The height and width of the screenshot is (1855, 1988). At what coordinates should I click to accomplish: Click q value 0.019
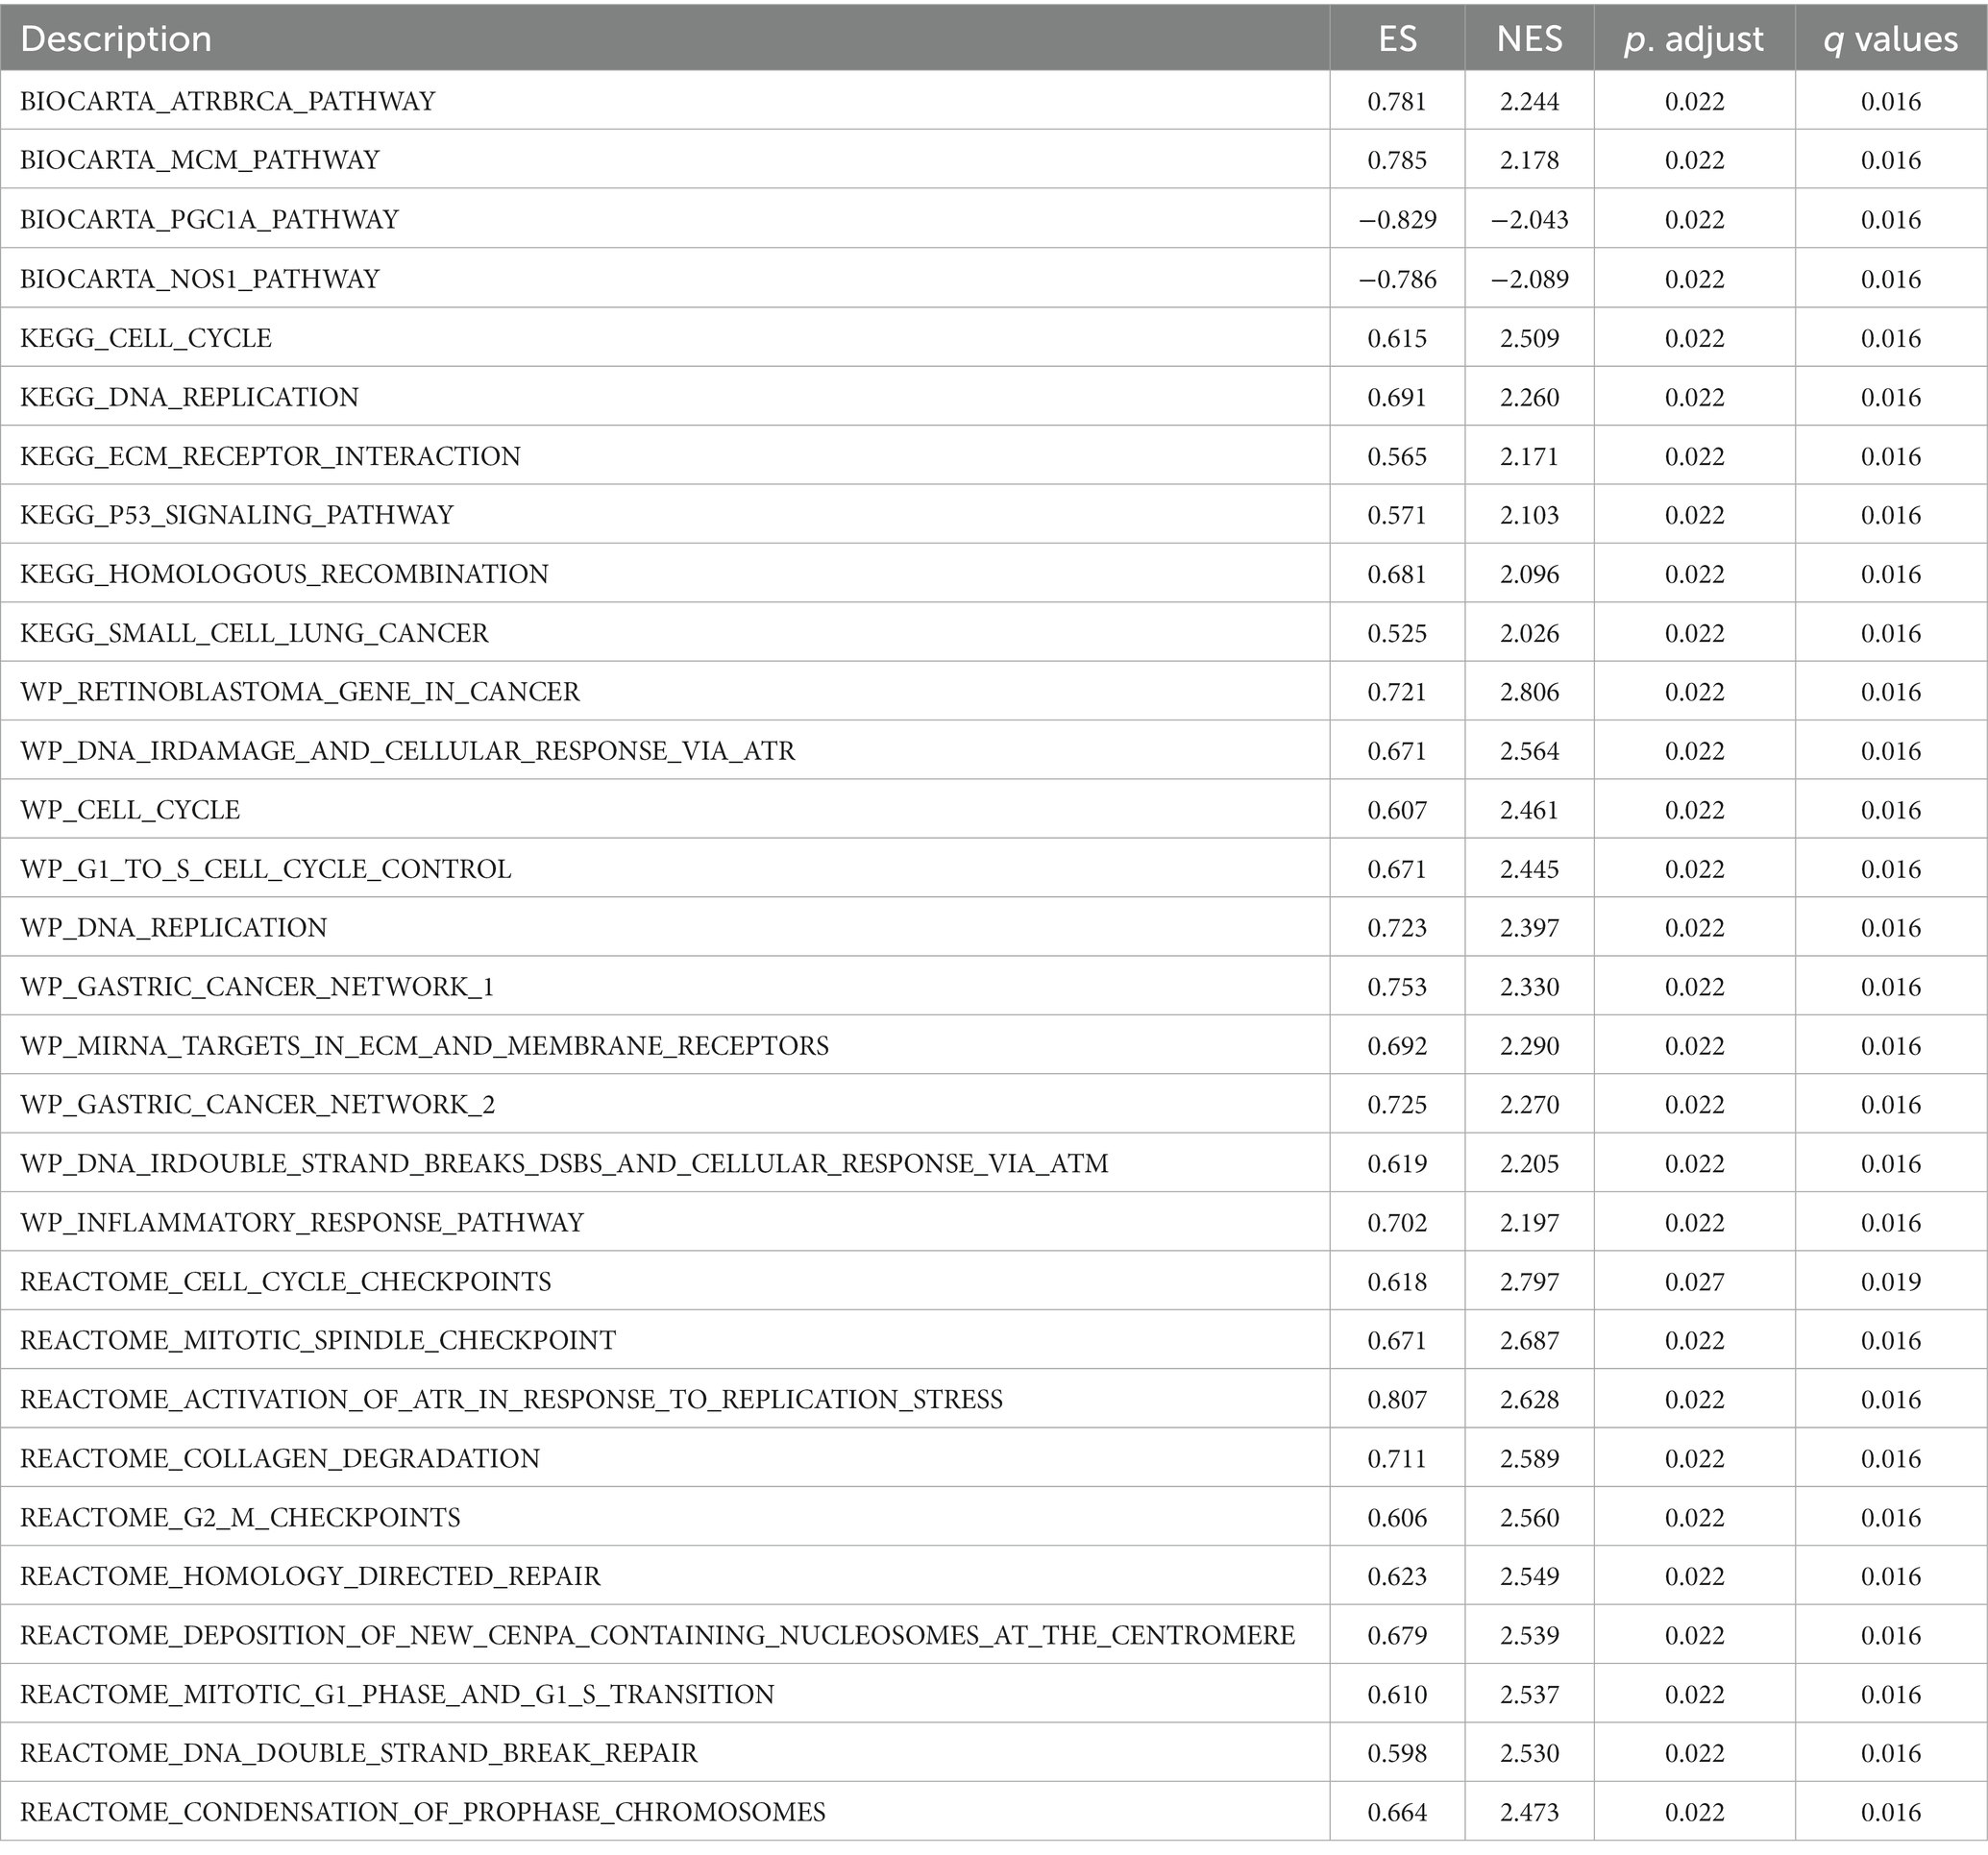point(1890,1282)
